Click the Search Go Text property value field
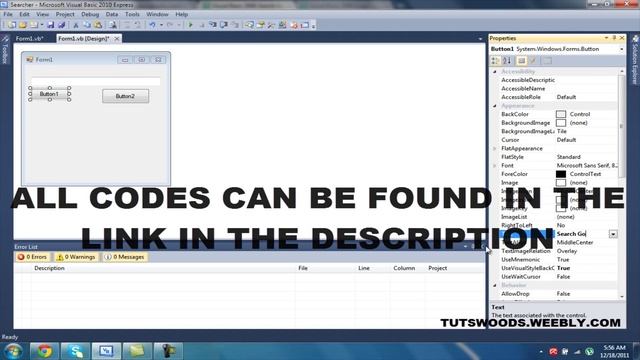 582,234
